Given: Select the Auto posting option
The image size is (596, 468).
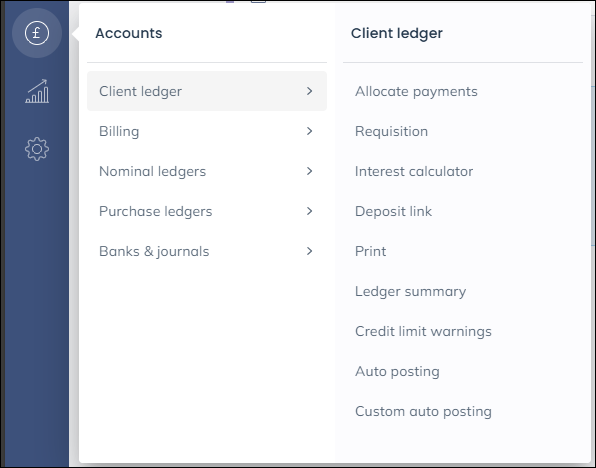Looking at the screenshot, I should click(397, 371).
